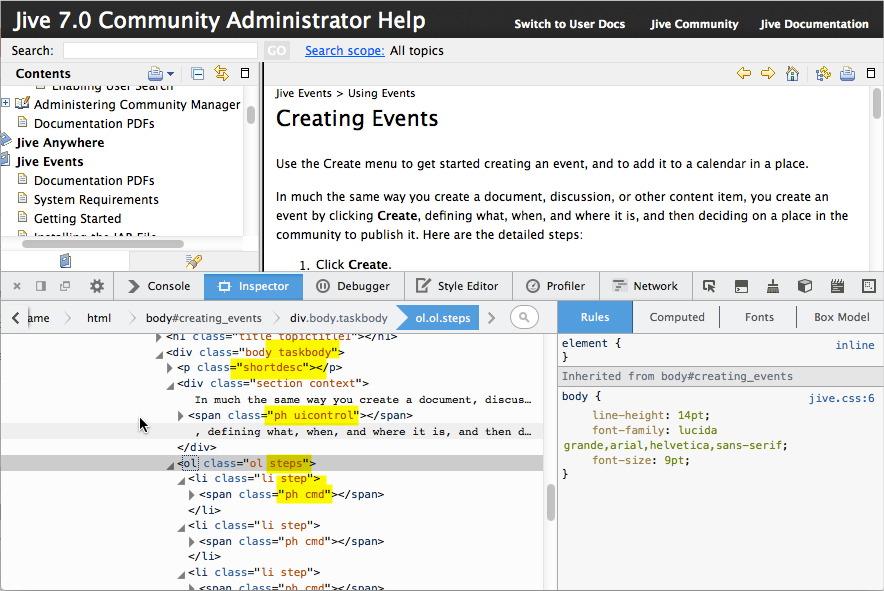Go back with the yellow left arrow

744,73
